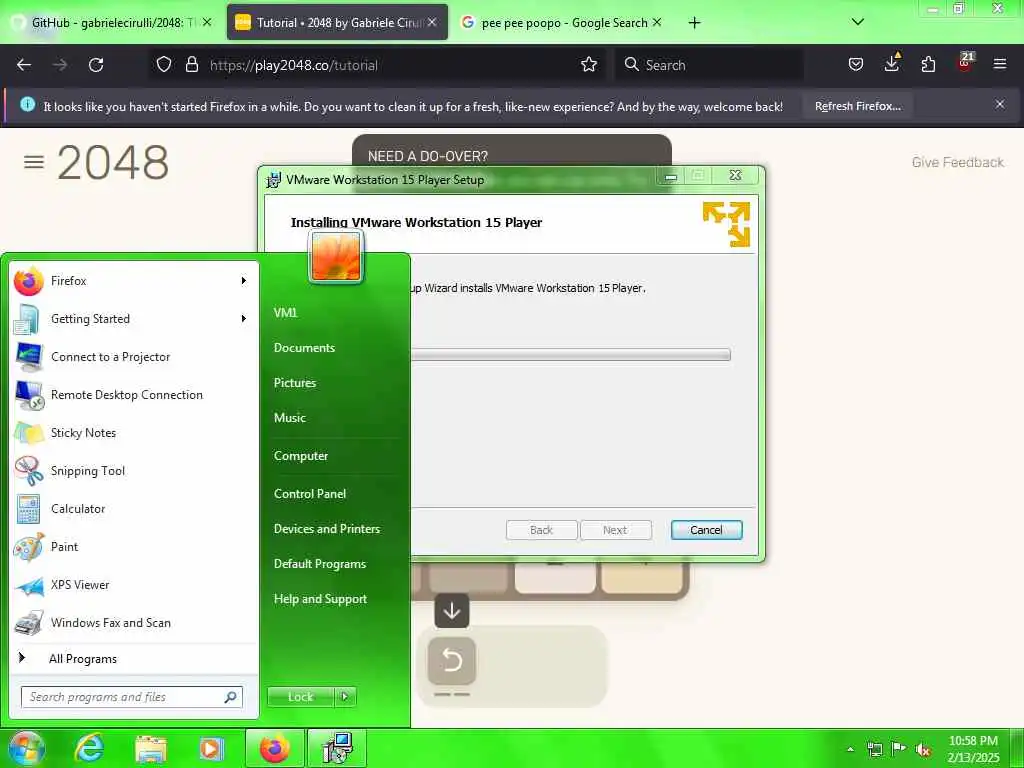Open Devices and Printers
The height and width of the screenshot is (768, 1024).
coord(327,529)
